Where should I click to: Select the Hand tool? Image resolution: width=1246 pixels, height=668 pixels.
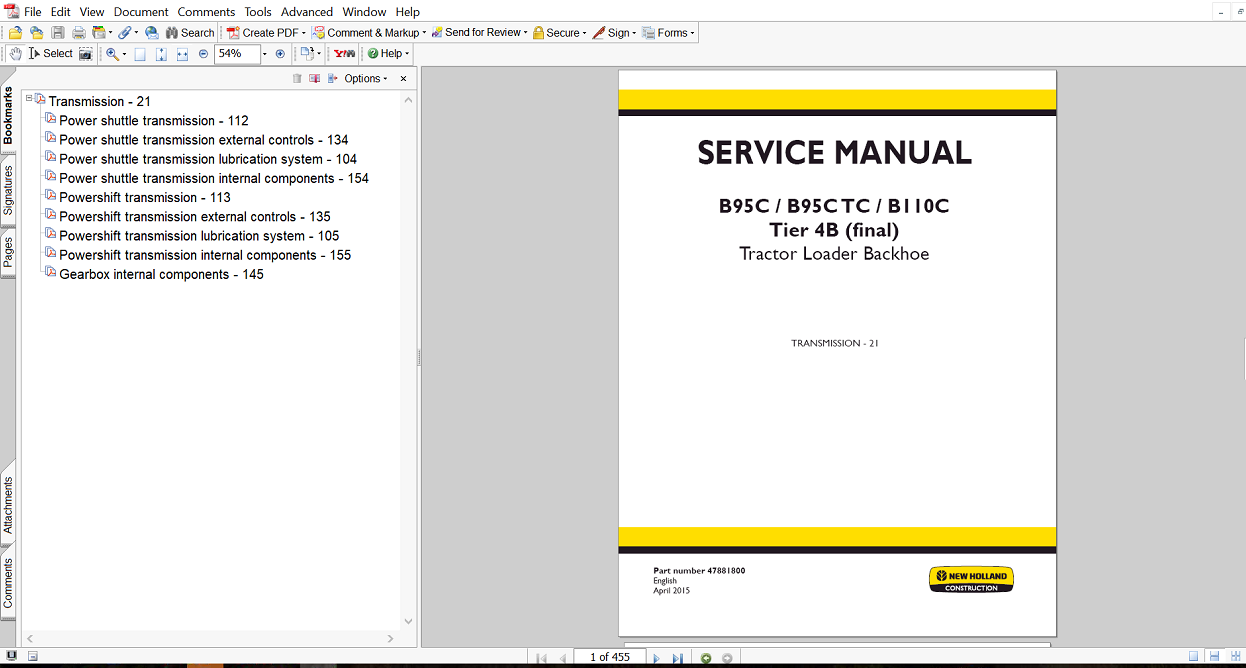click(15, 54)
